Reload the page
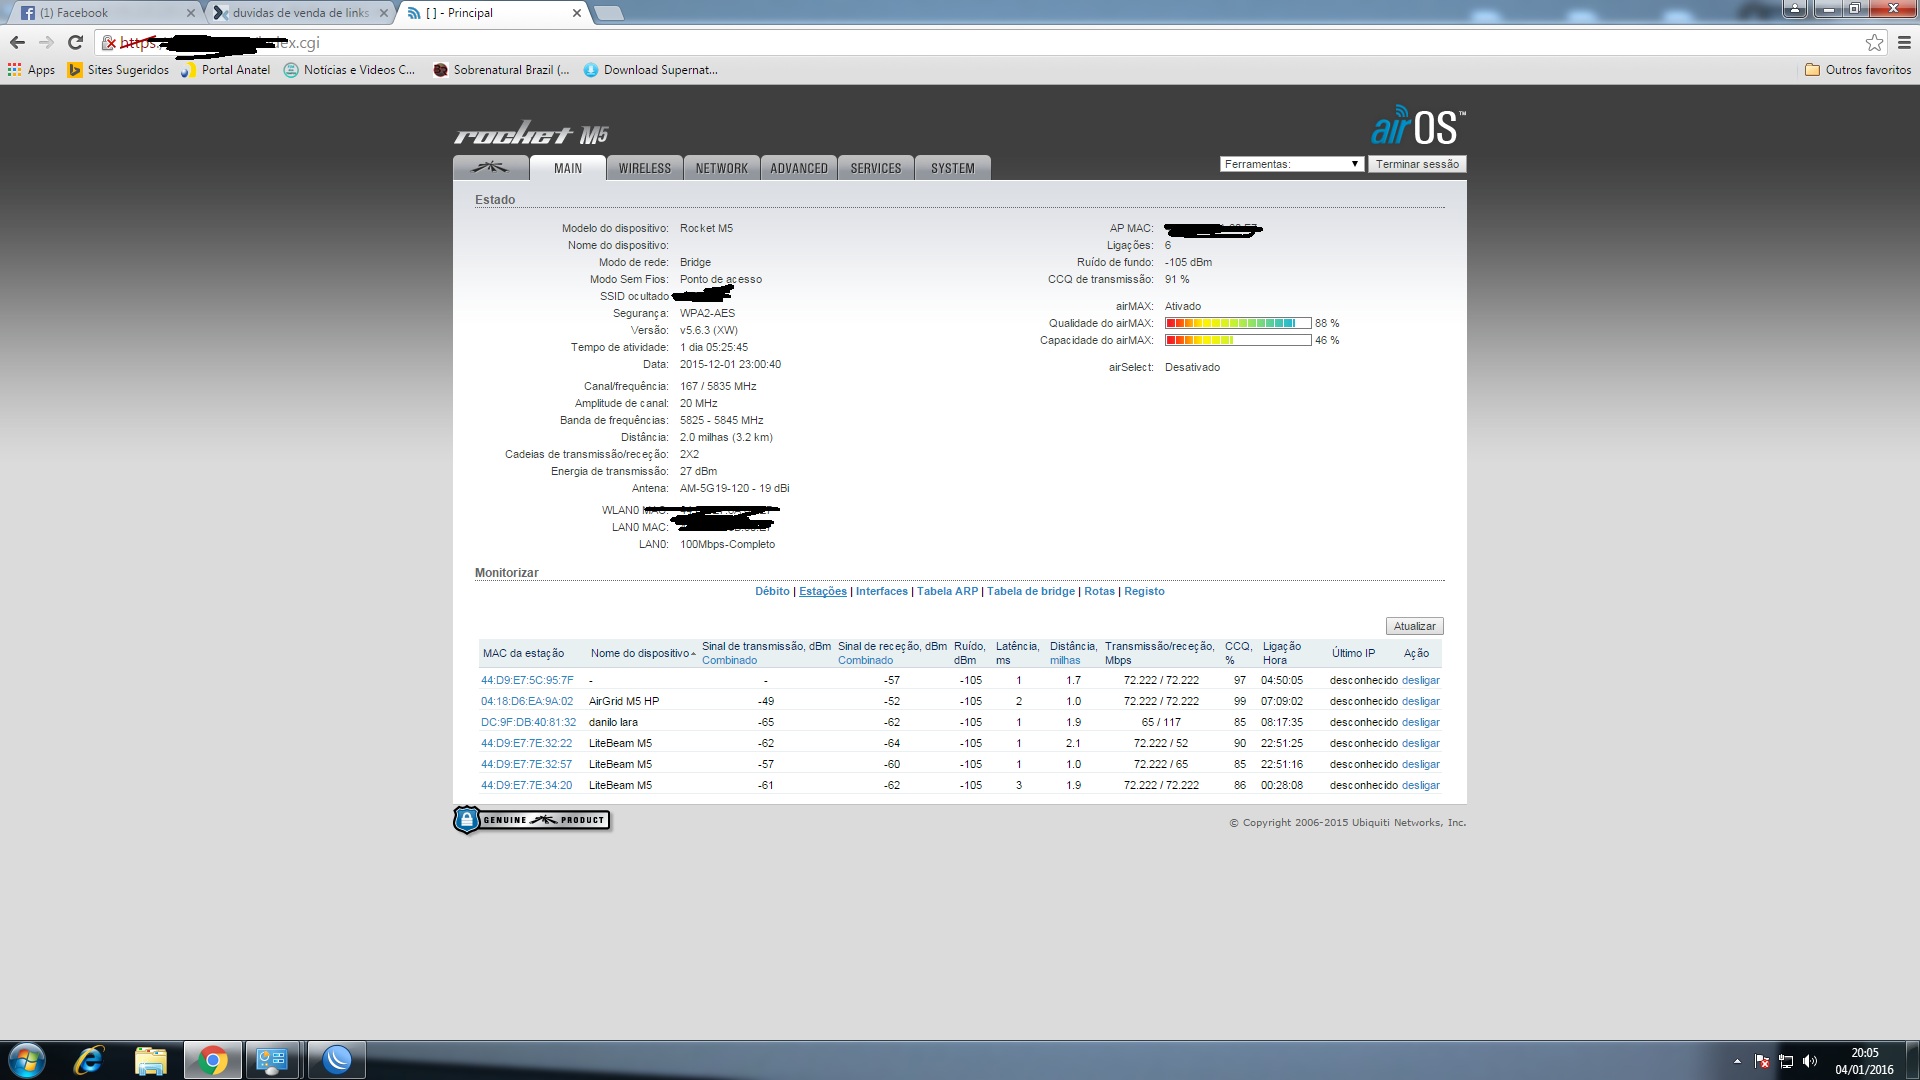This screenshot has width=1920, height=1080. 75,43
